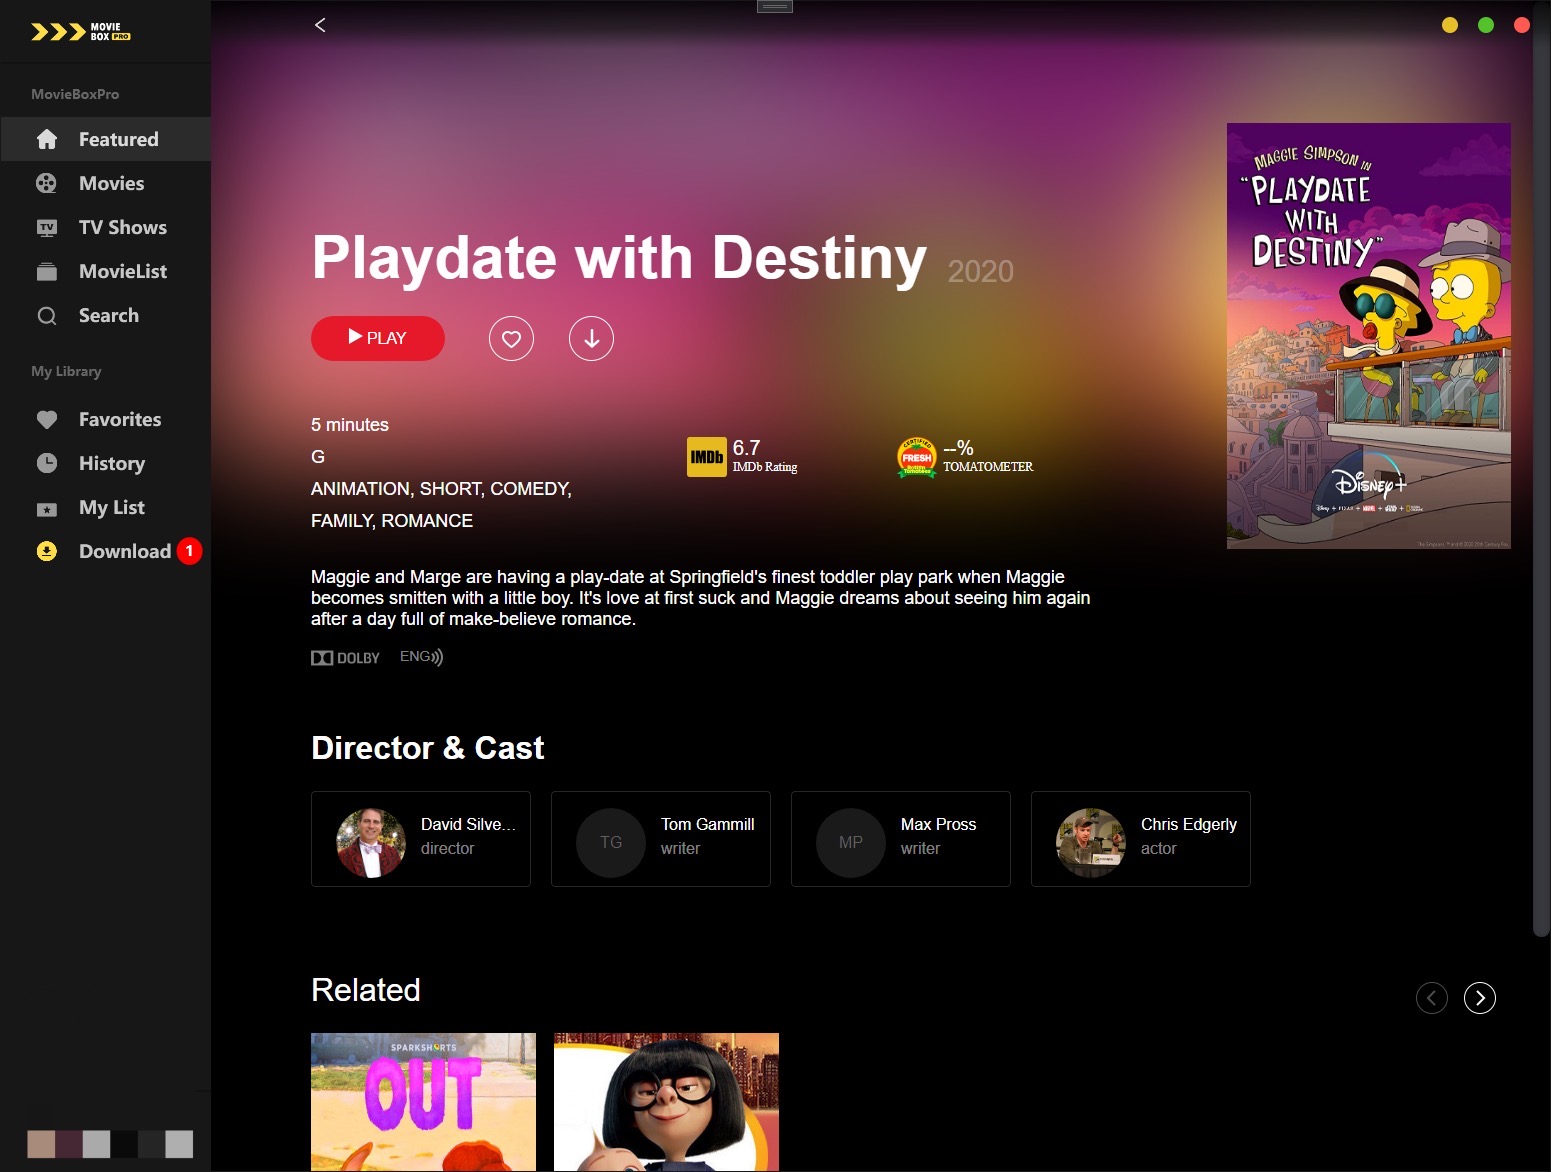This screenshot has width=1551, height=1172.
Task: Click the My List star icon
Action: point(47,509)
